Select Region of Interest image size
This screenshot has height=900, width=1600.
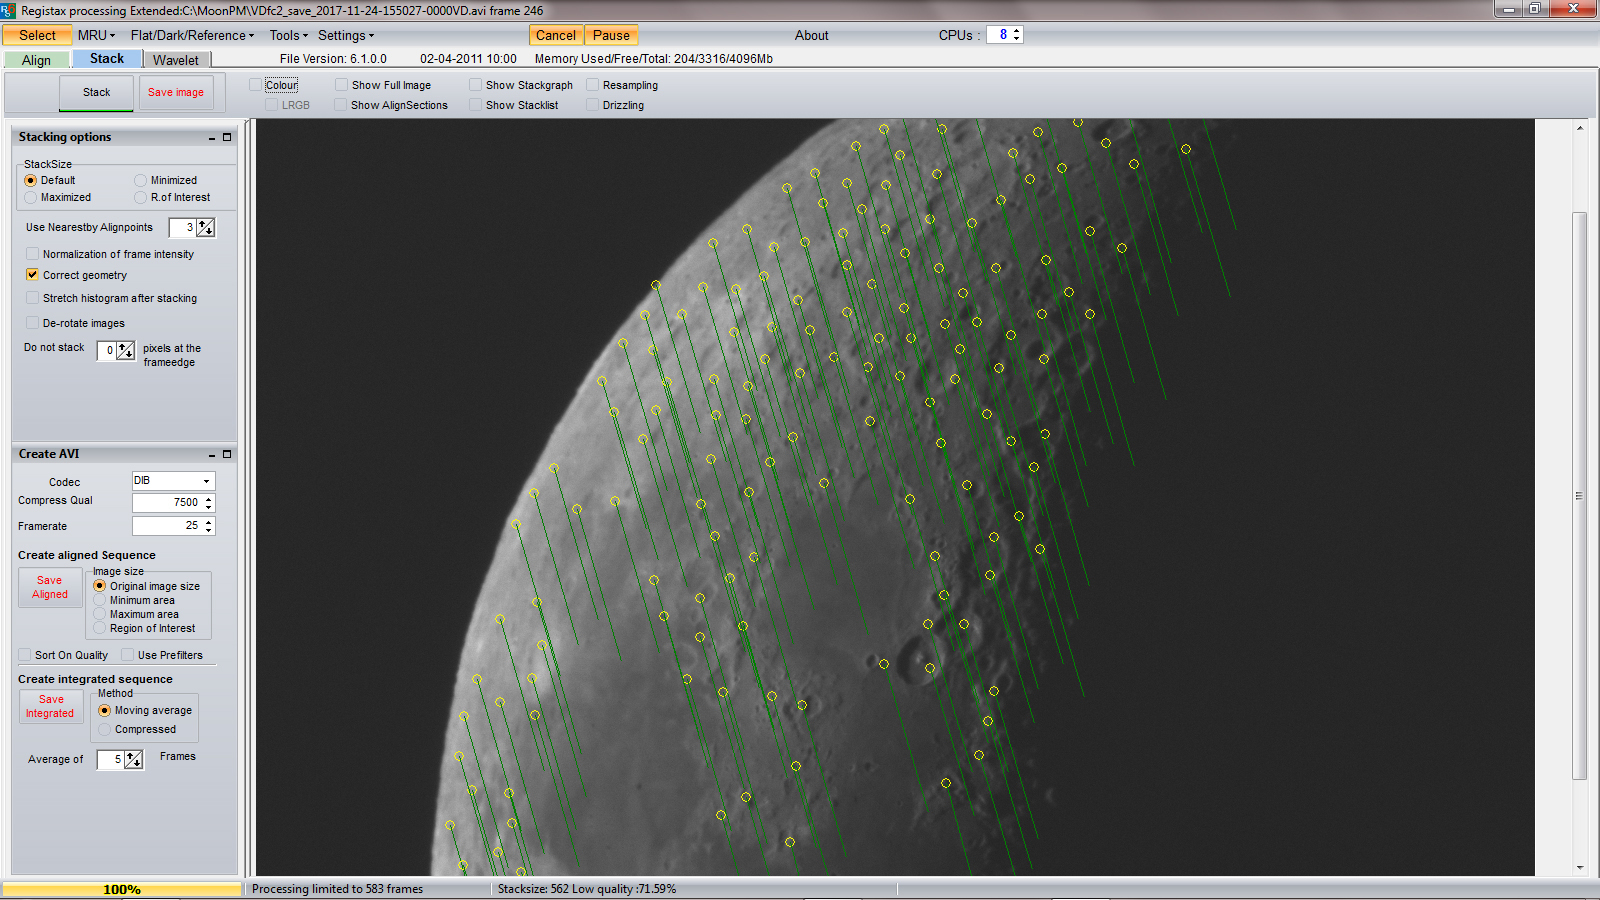99,628
